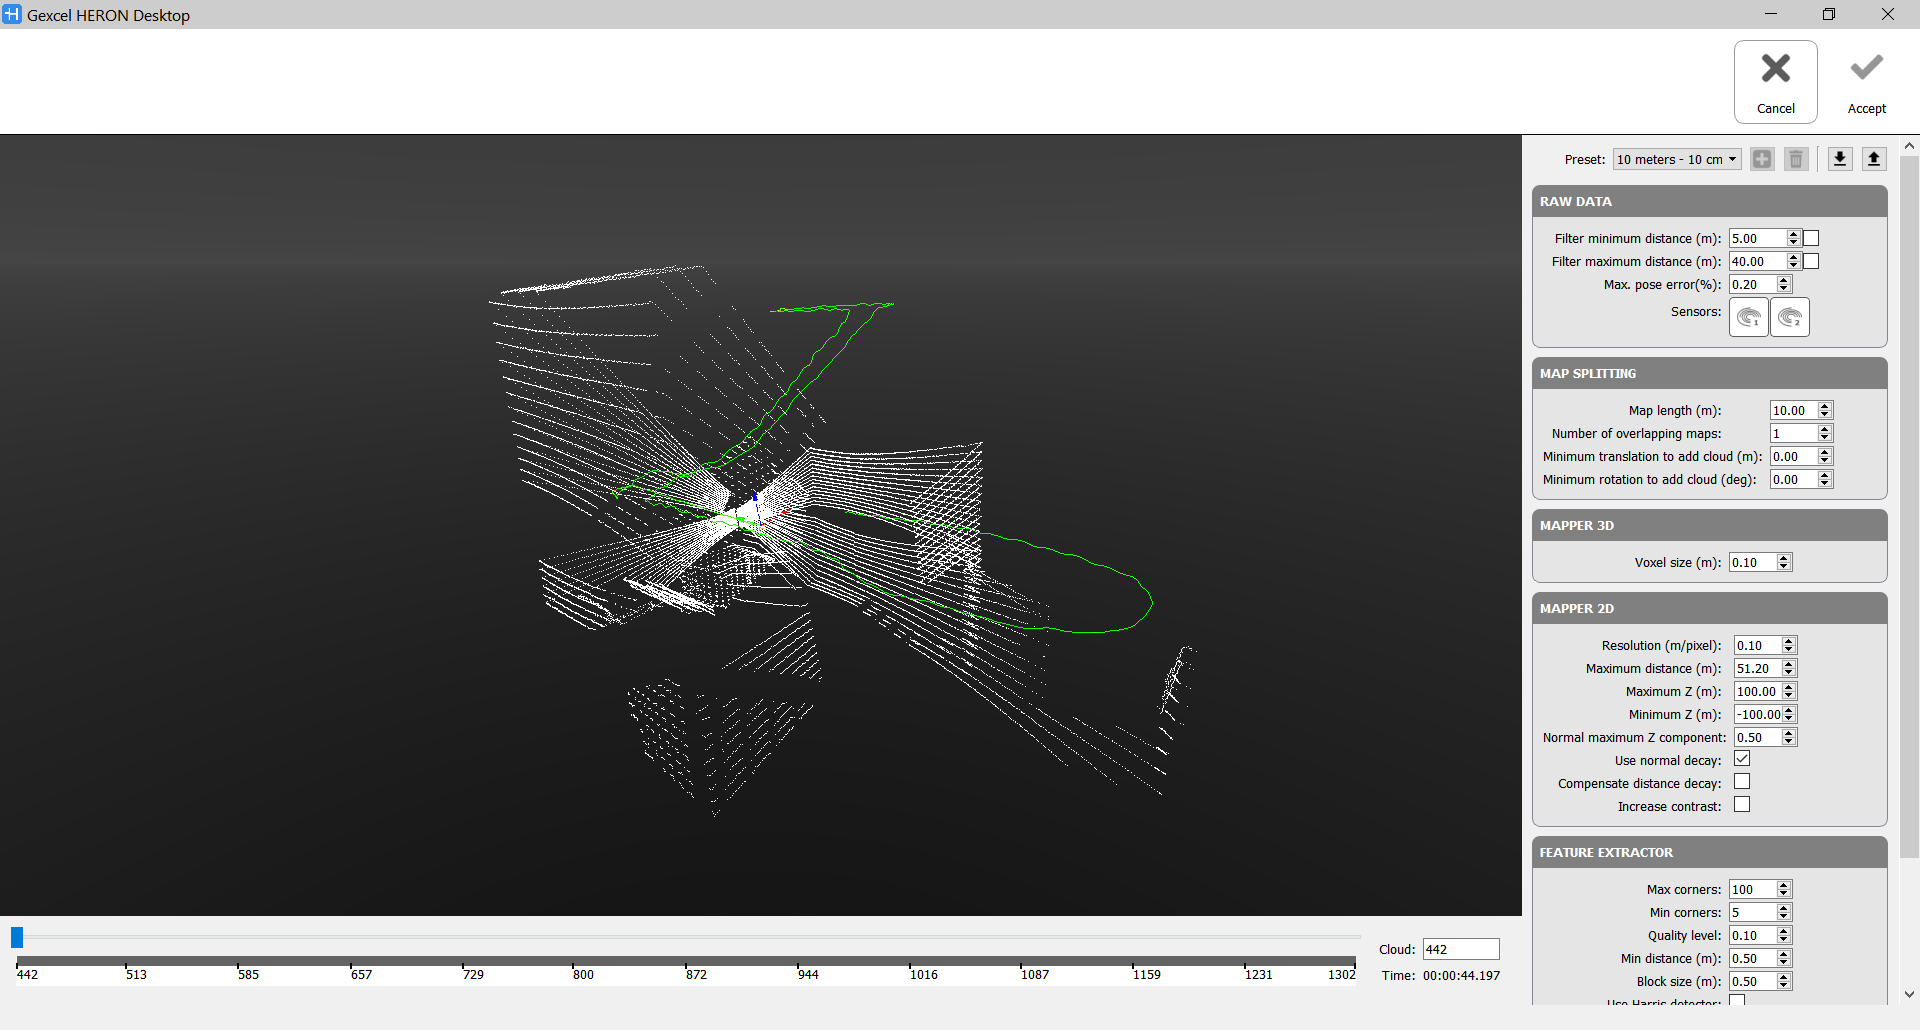1920x1030 pixels.
Task: Click the export preset upload-arrow icon
Action: click(1874, 159)
